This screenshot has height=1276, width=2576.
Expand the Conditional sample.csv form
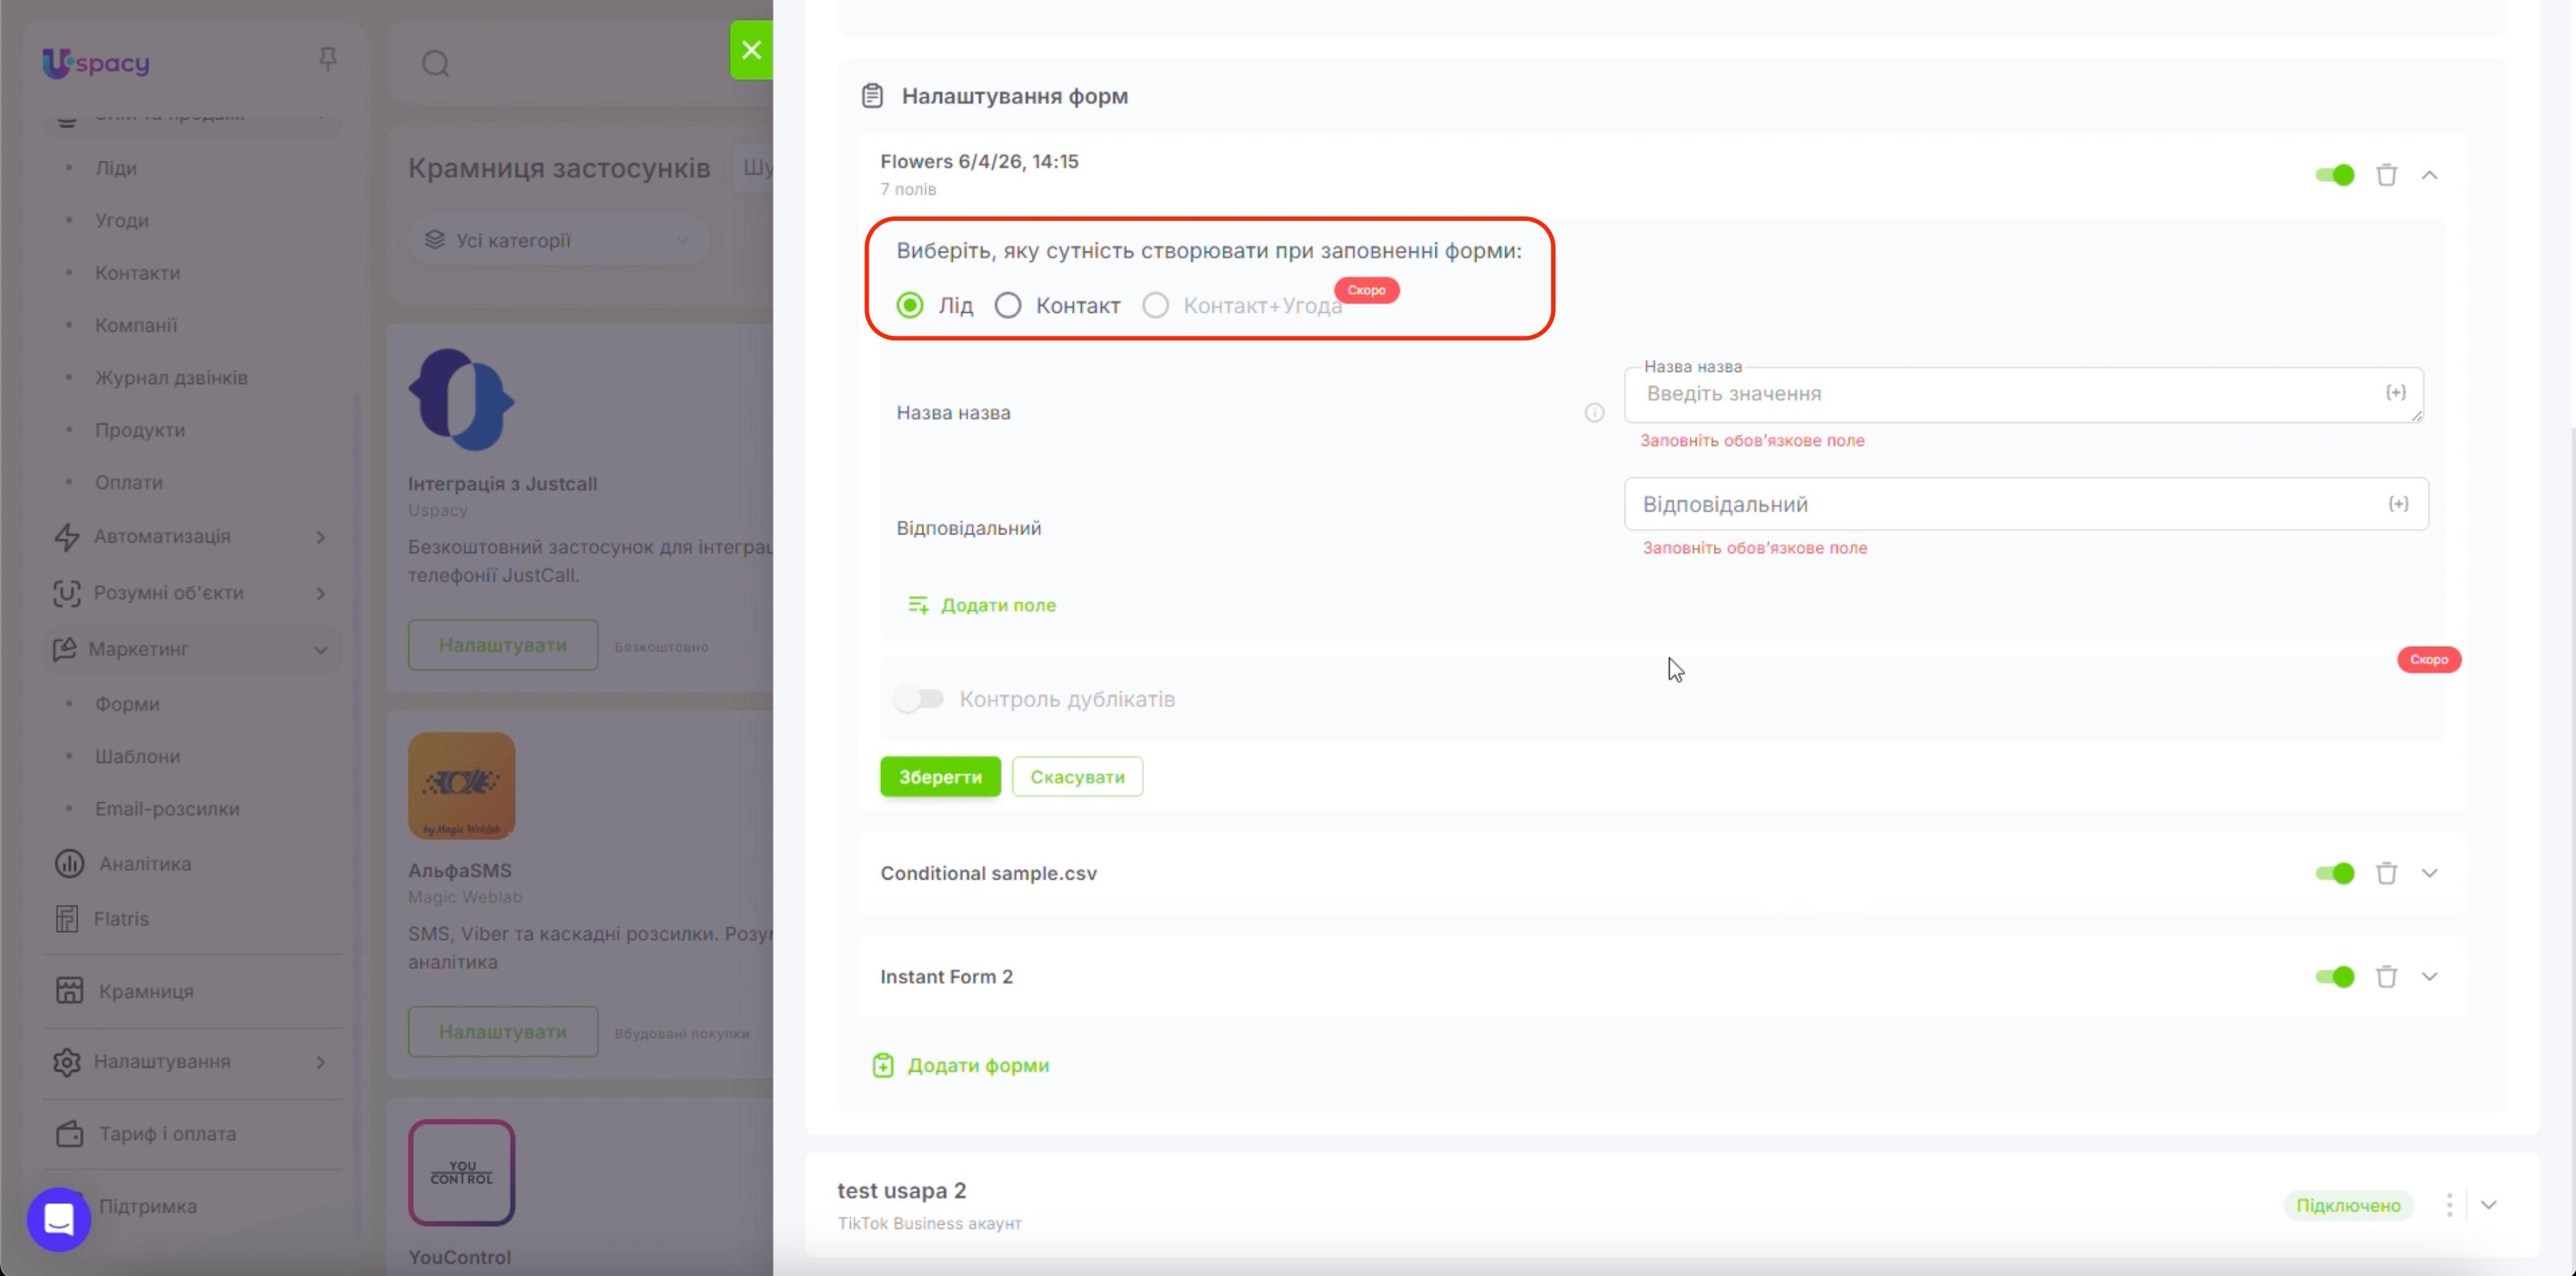(x=2429, y=873)
